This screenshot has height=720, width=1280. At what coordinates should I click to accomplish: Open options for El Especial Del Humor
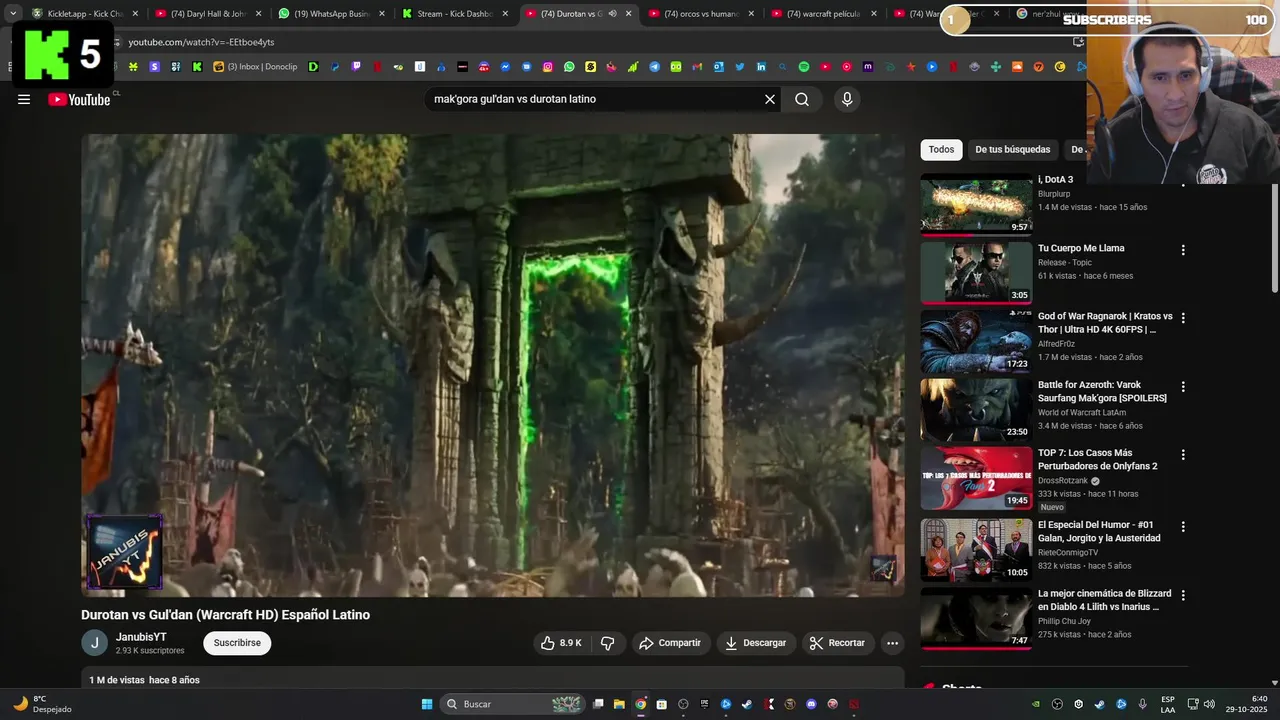coord(1183,526)
